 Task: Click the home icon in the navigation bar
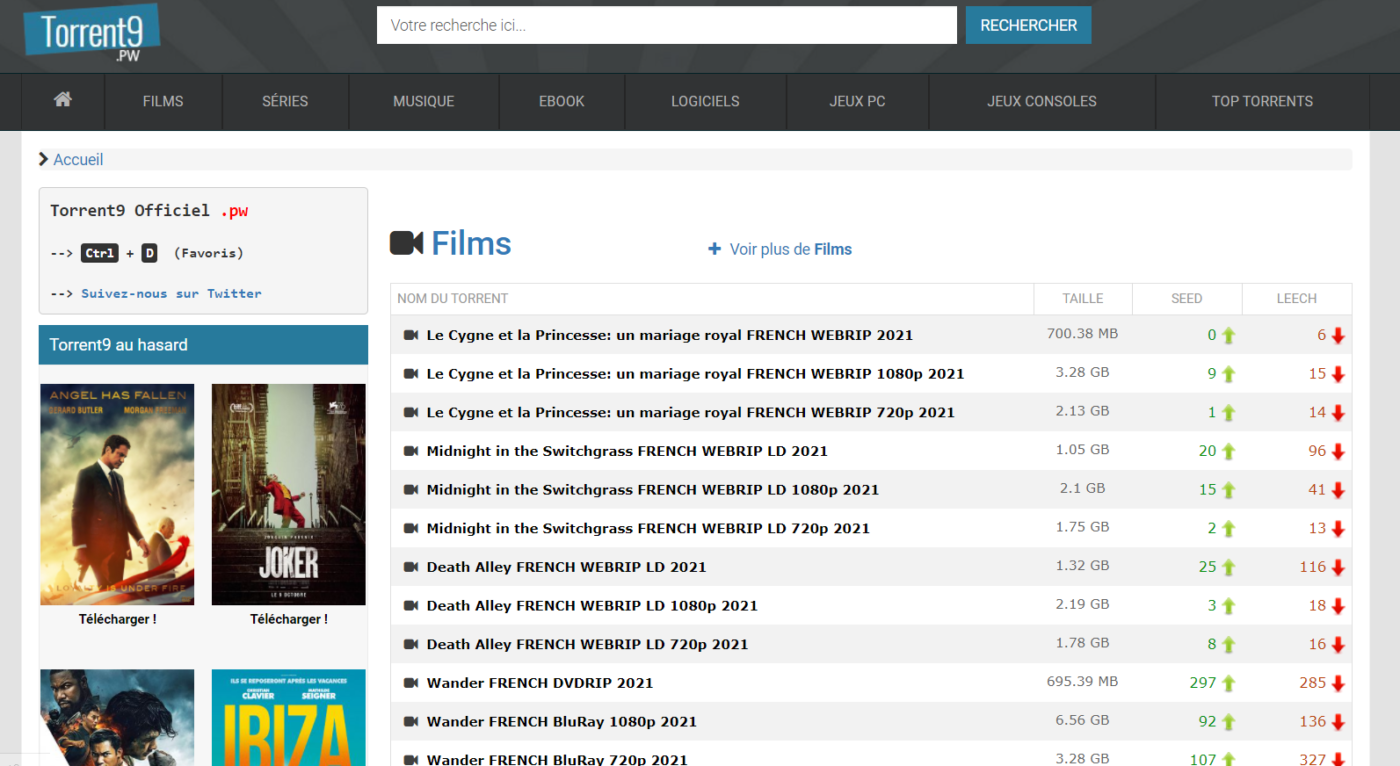[63, 100]
